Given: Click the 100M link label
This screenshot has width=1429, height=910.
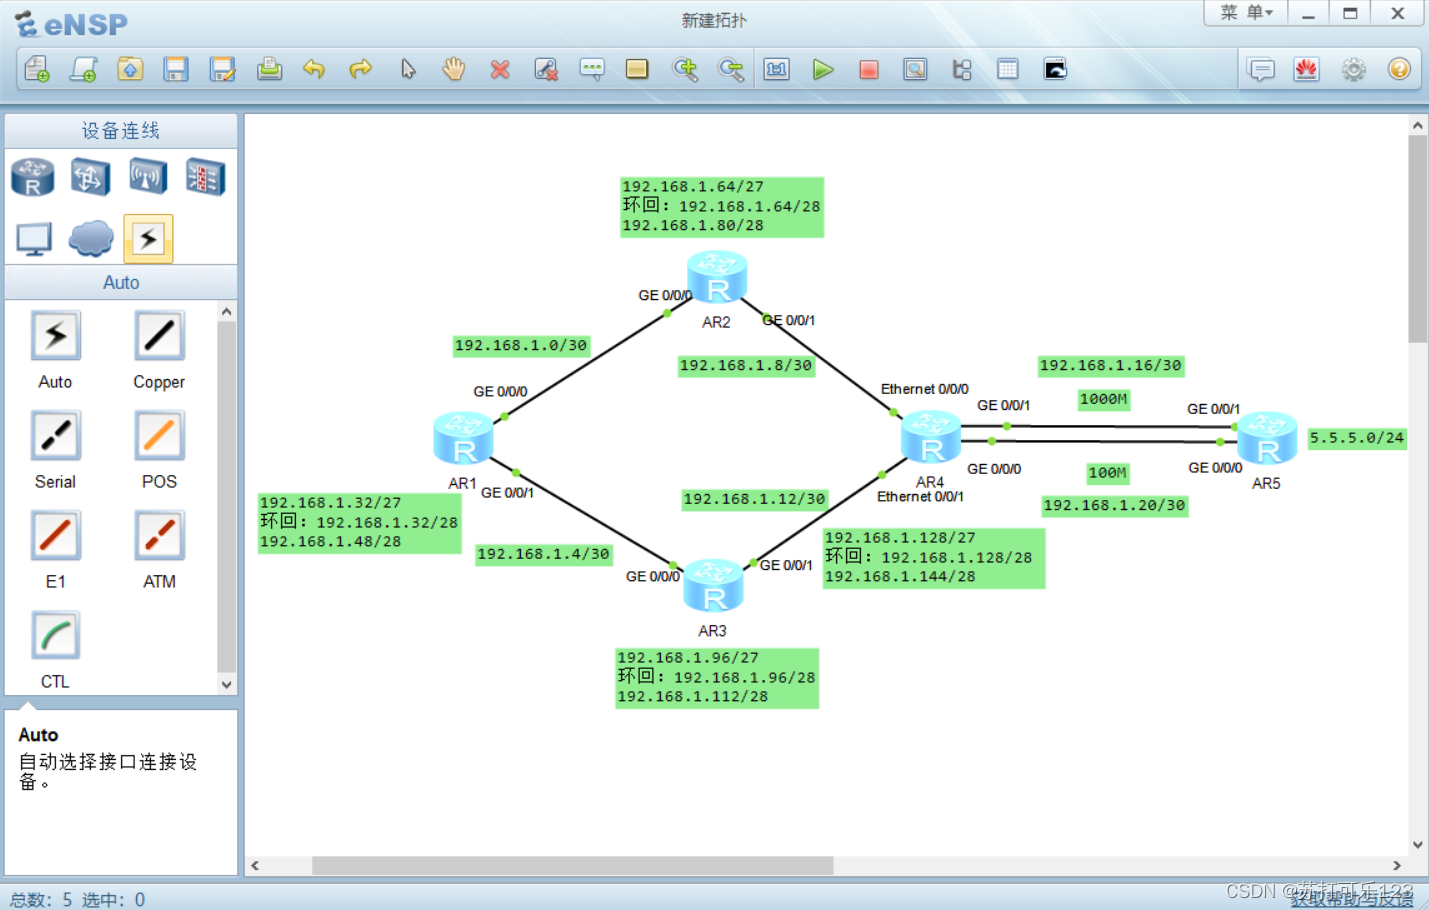Looking at the screenshot, I should 1108,473.
